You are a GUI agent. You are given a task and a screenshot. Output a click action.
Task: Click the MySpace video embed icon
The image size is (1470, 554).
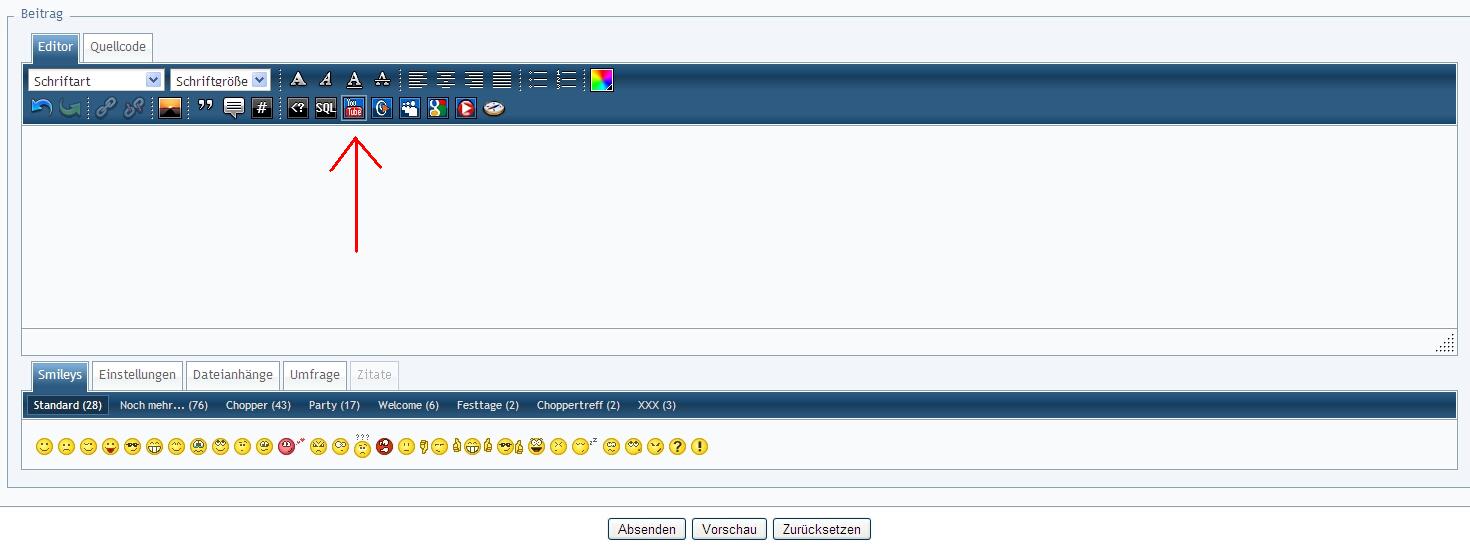[x=409, y=108]
